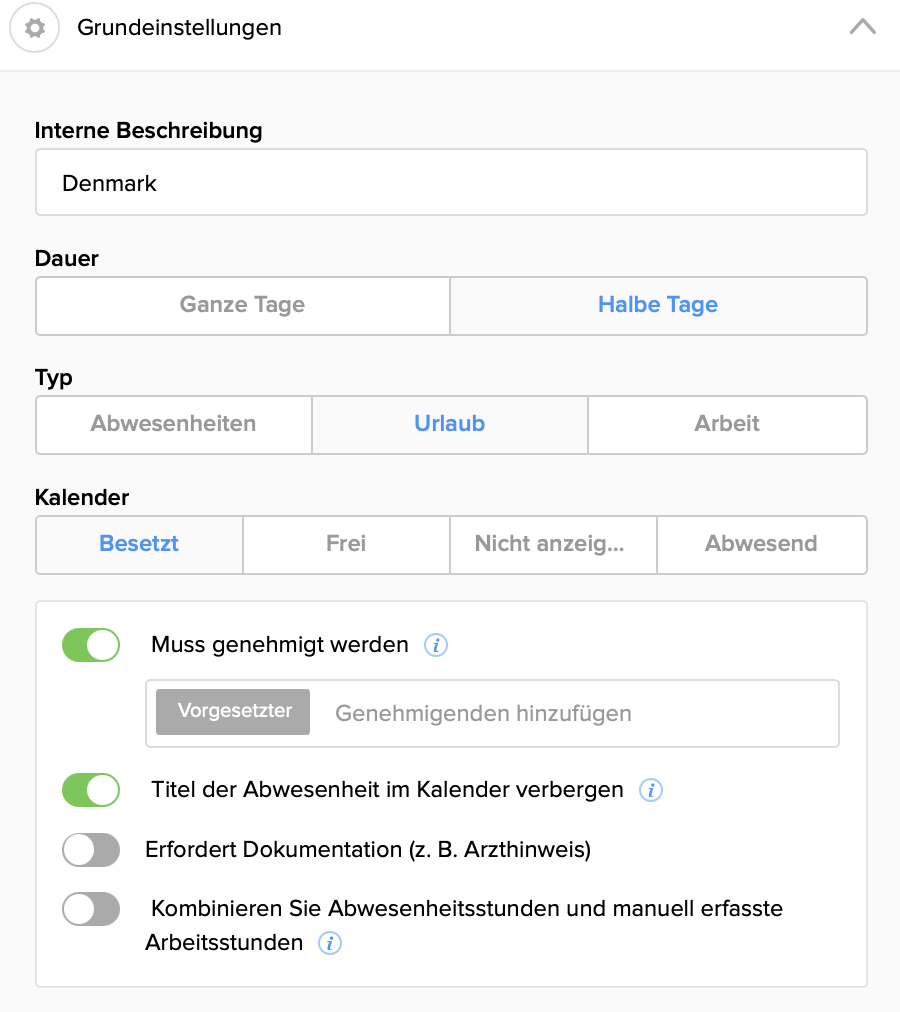The image size is (900, 1012).
Task: Pick the Nicht anzeig... calendar option
Action: [x=553, y=544]
